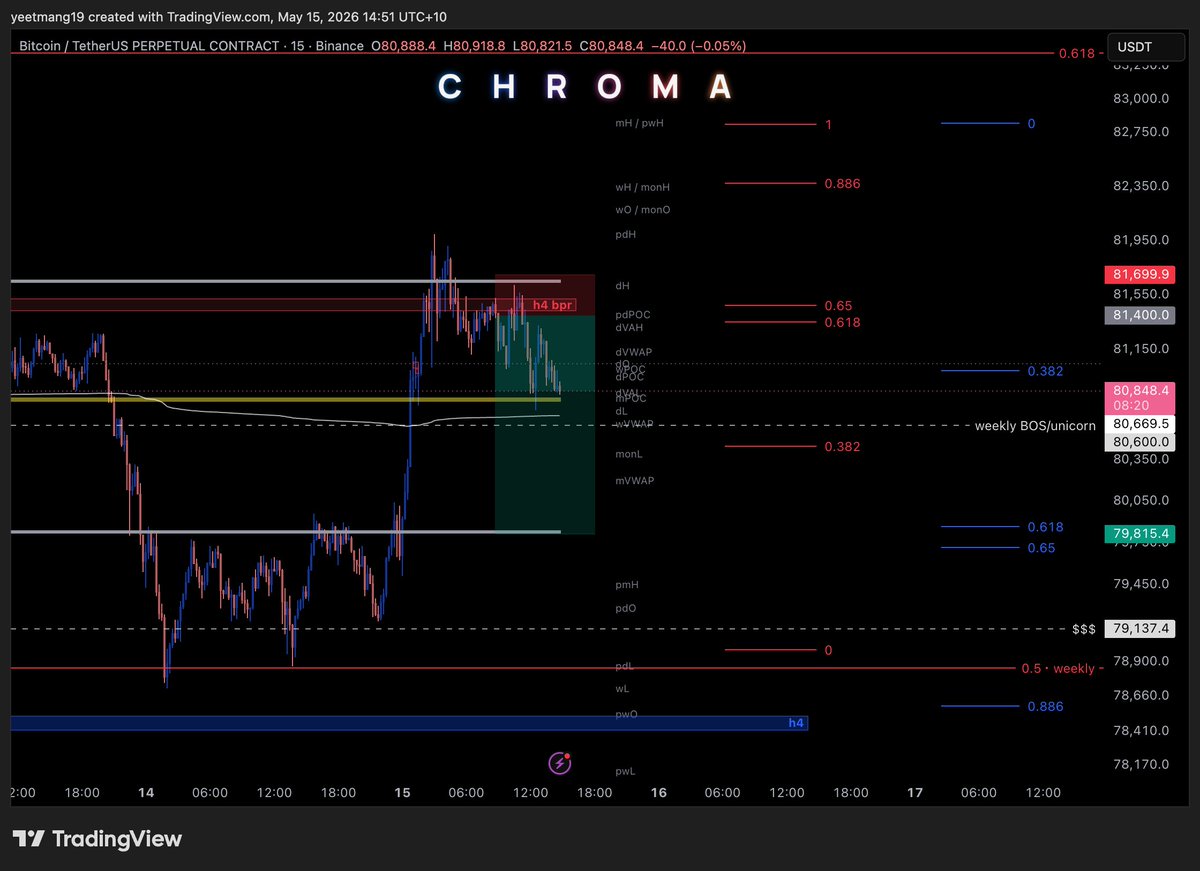Click 82,350.0 on the price axis

click(1141, 186)
